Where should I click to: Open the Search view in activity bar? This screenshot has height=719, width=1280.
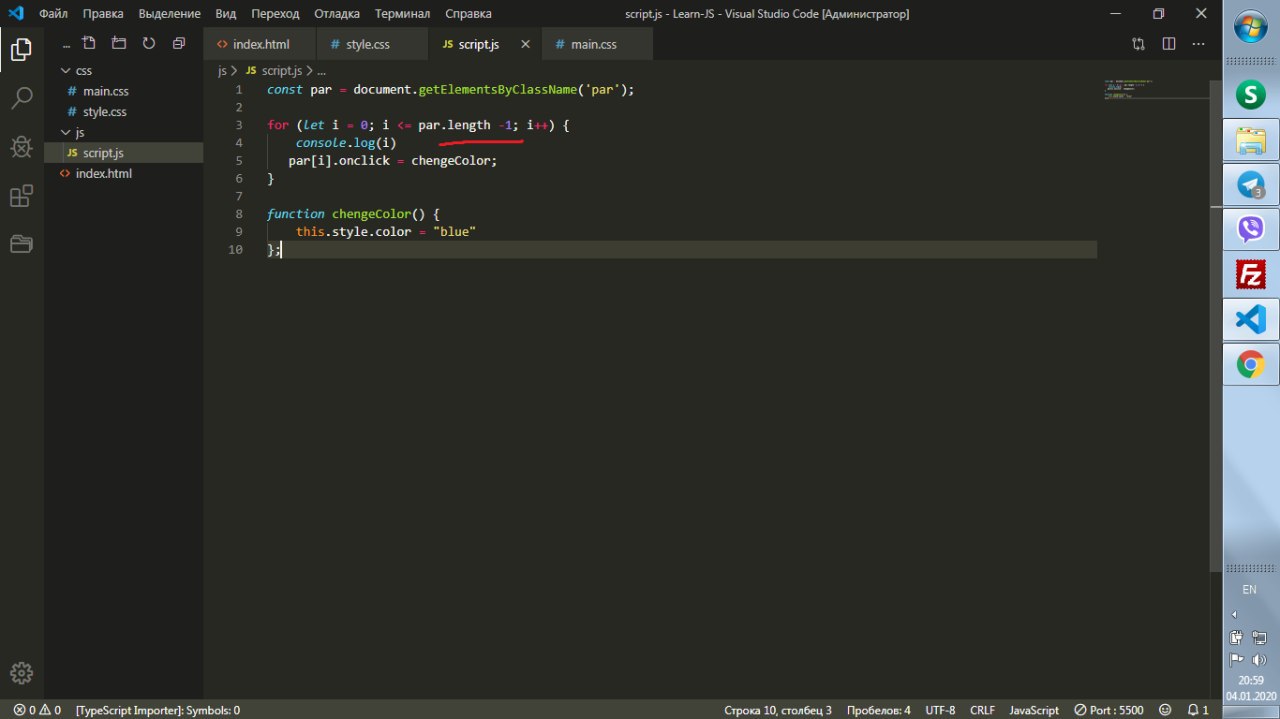click(21, 98)
